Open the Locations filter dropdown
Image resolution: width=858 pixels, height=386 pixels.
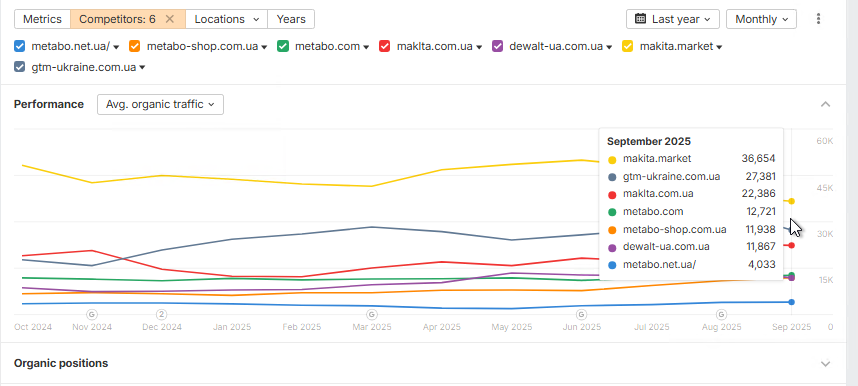pos(227,19)
